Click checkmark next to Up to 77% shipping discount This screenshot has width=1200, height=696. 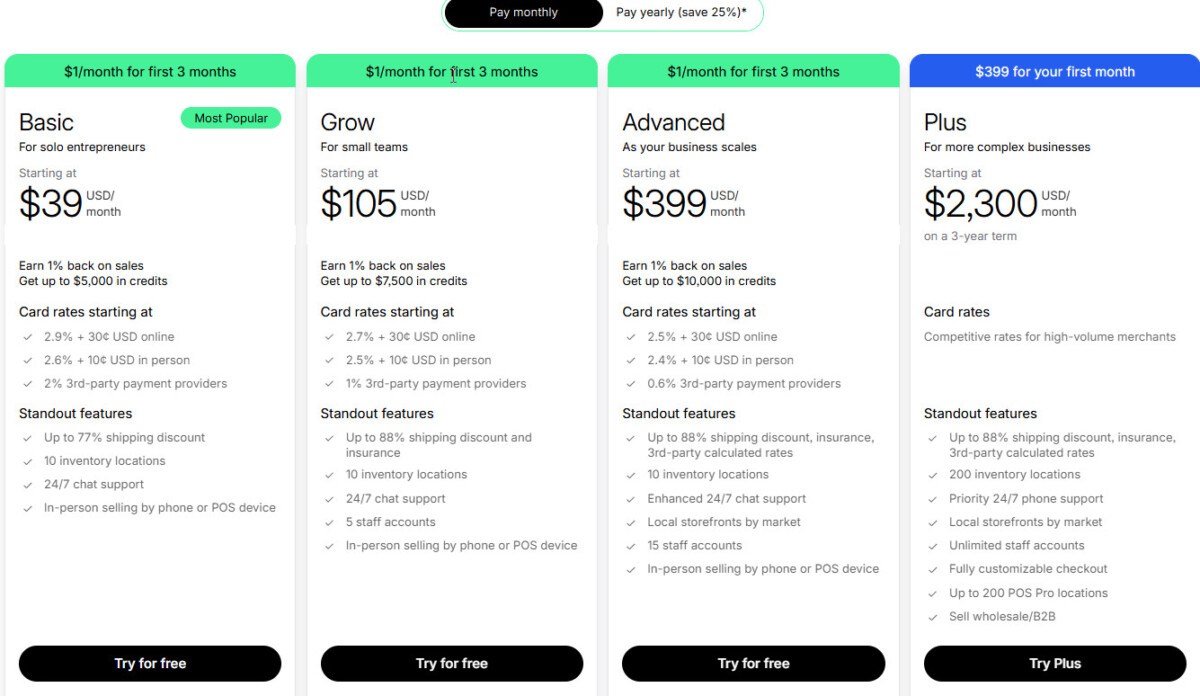pyautogui.click(x=26, y=438)
